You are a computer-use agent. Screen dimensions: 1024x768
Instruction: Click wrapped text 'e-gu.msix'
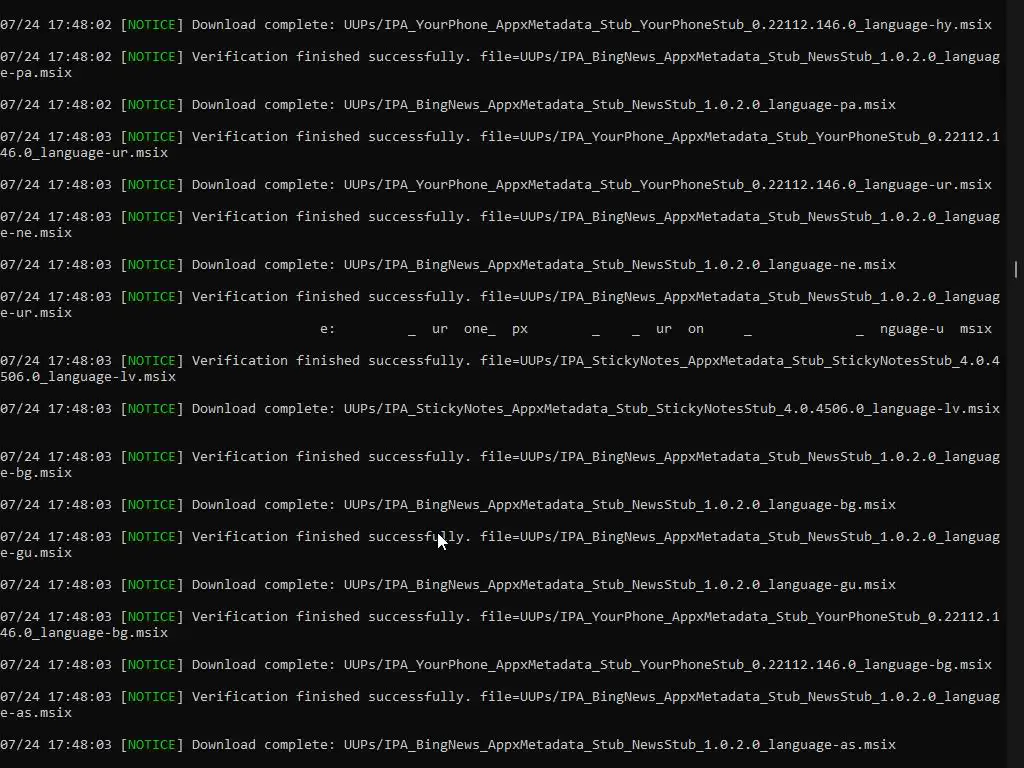click(36, 552)
